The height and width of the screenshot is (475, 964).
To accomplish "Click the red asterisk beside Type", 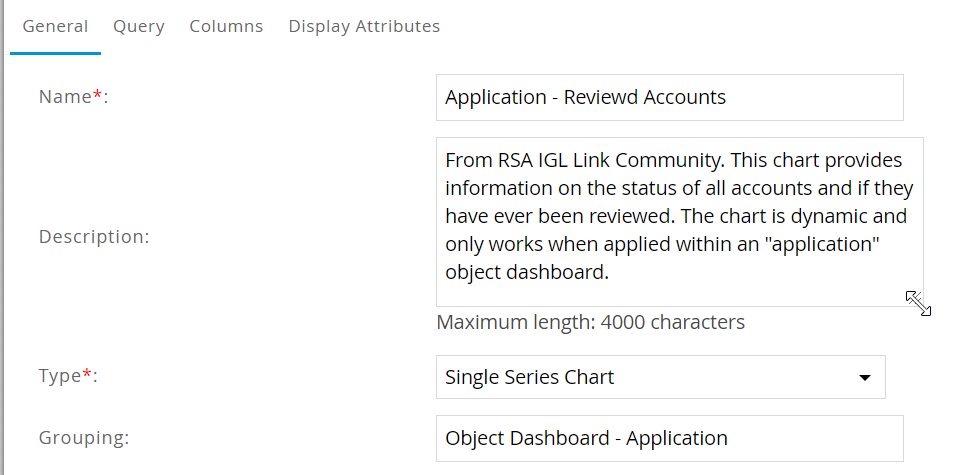I will pos(86,375).
